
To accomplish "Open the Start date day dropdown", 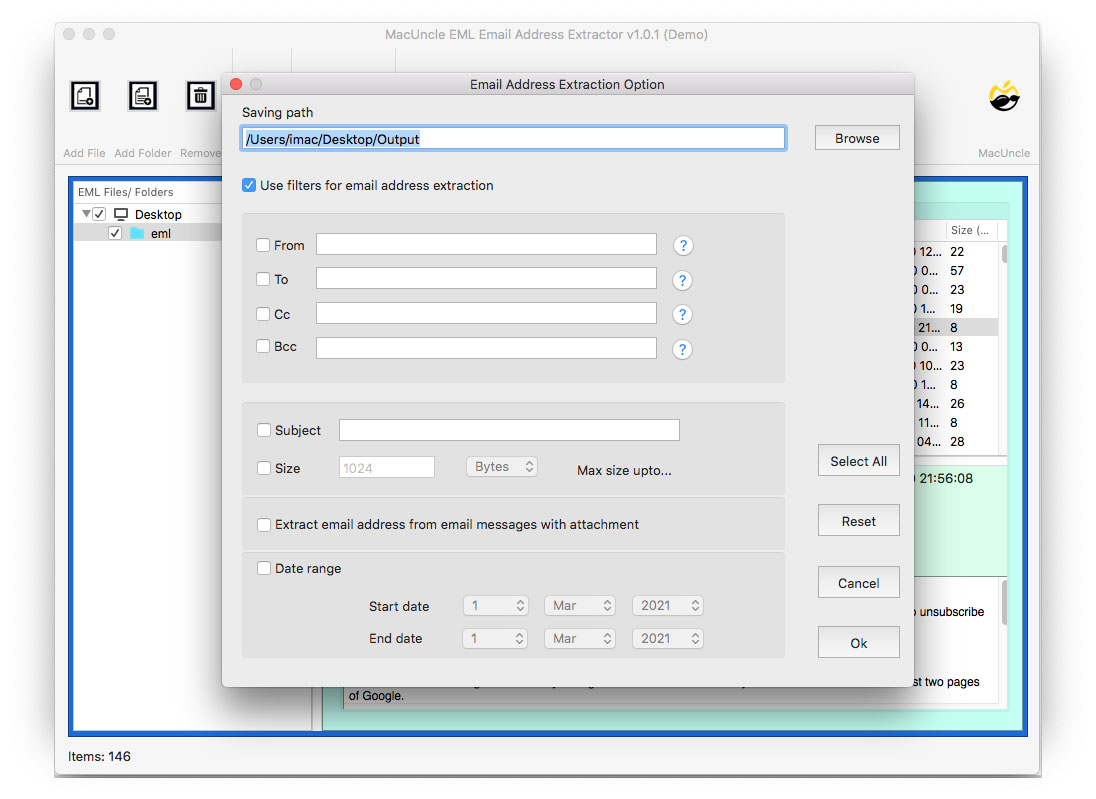I will pos(496,605).
